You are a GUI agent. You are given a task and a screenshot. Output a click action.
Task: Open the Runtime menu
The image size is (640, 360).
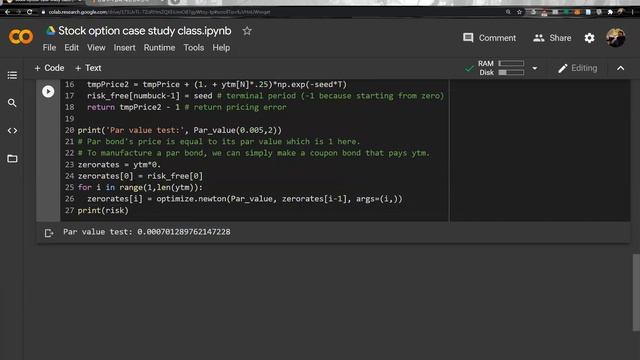159,48
